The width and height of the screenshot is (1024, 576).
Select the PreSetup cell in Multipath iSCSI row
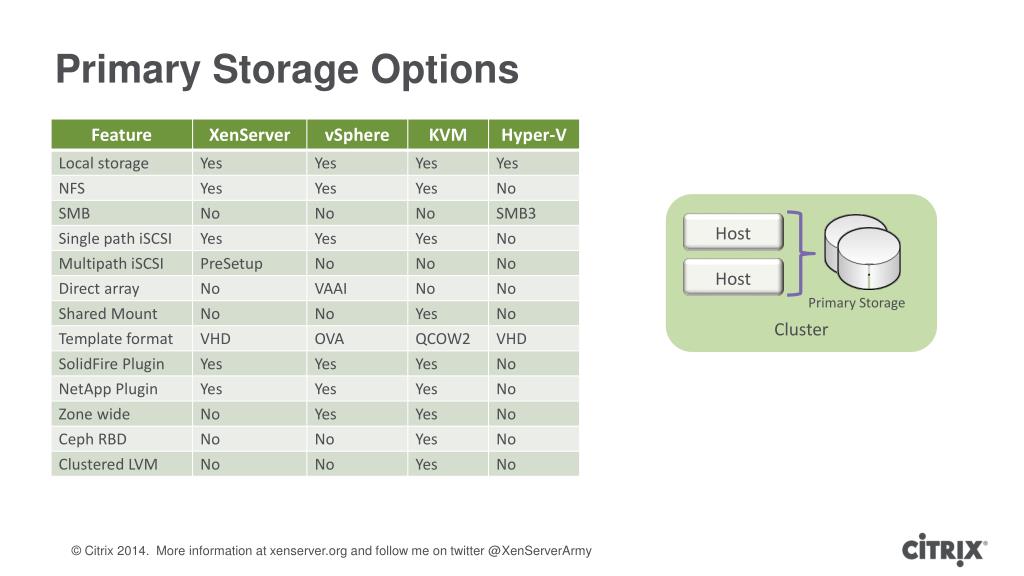point(249,264)
